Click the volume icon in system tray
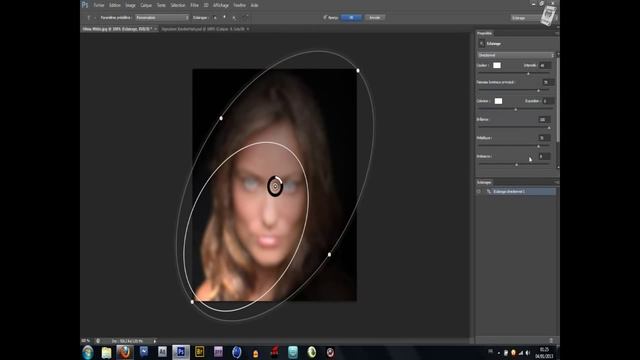 tap(528, 353)
